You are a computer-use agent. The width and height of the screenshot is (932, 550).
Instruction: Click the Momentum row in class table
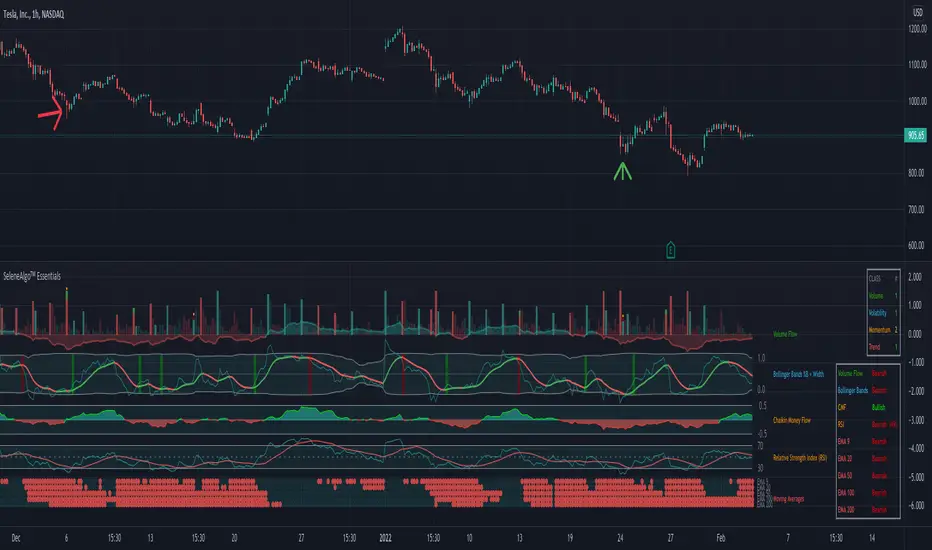coord(883,330)
